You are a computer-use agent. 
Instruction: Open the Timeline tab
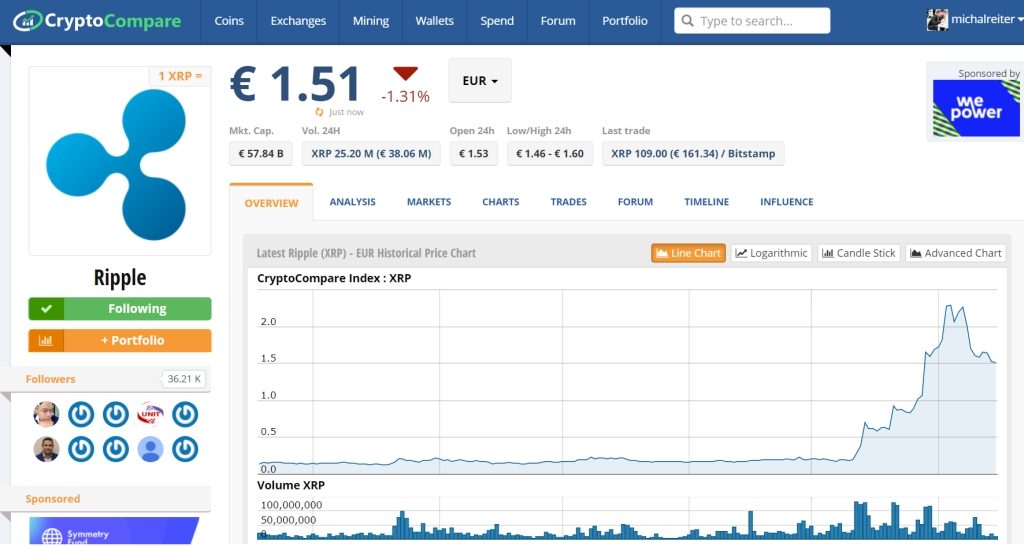coord(706,202)
